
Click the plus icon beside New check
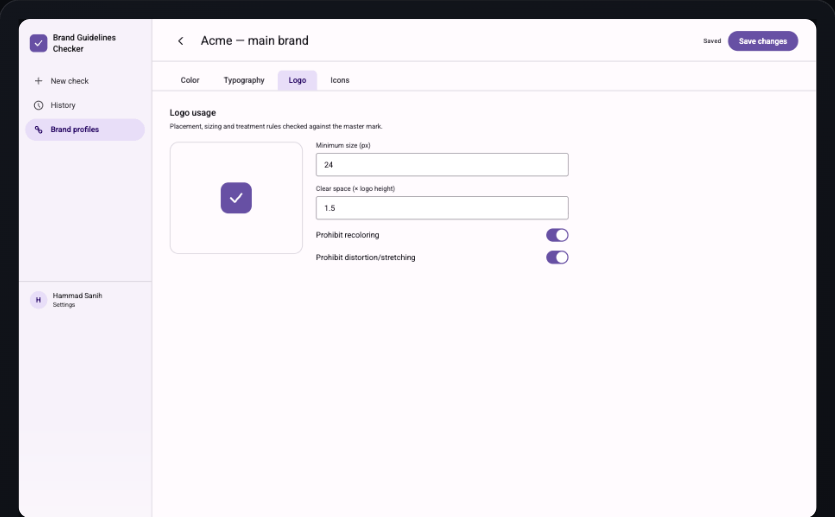pos(38,81)
